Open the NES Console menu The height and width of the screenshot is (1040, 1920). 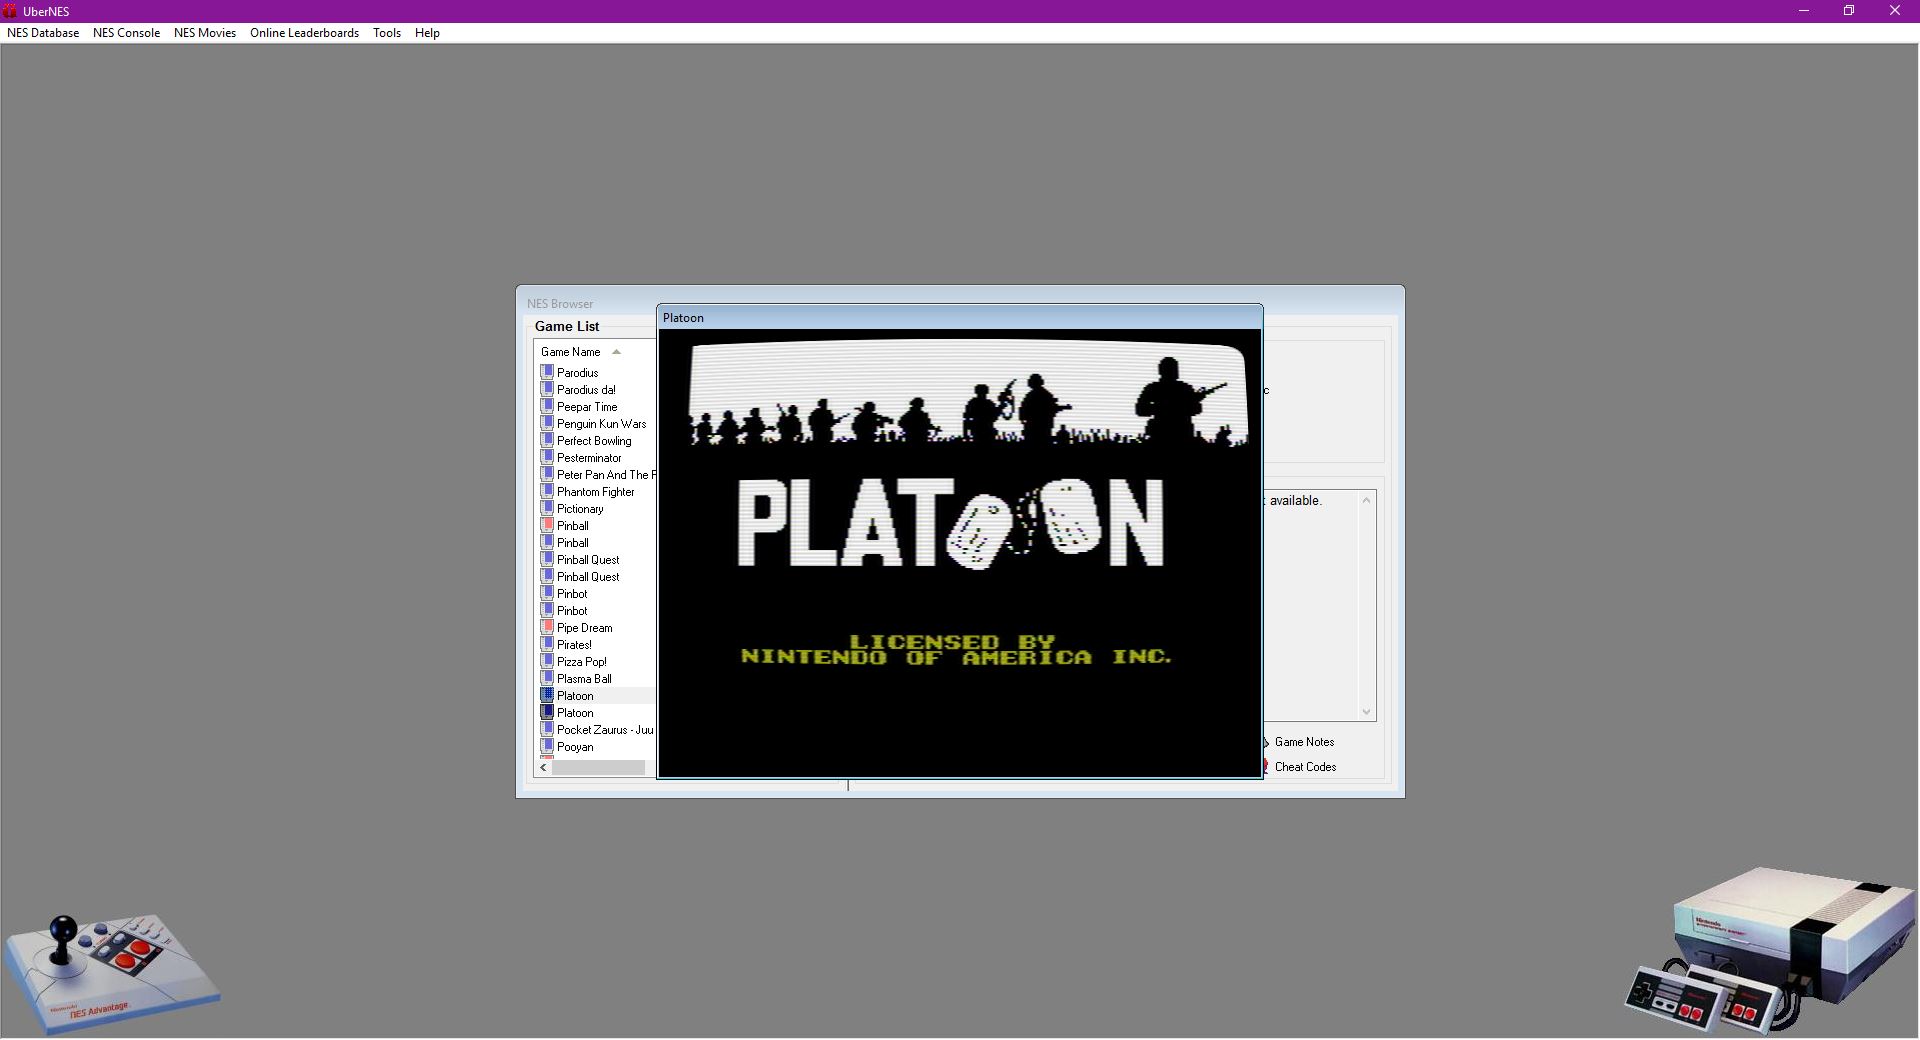(126, 33)
